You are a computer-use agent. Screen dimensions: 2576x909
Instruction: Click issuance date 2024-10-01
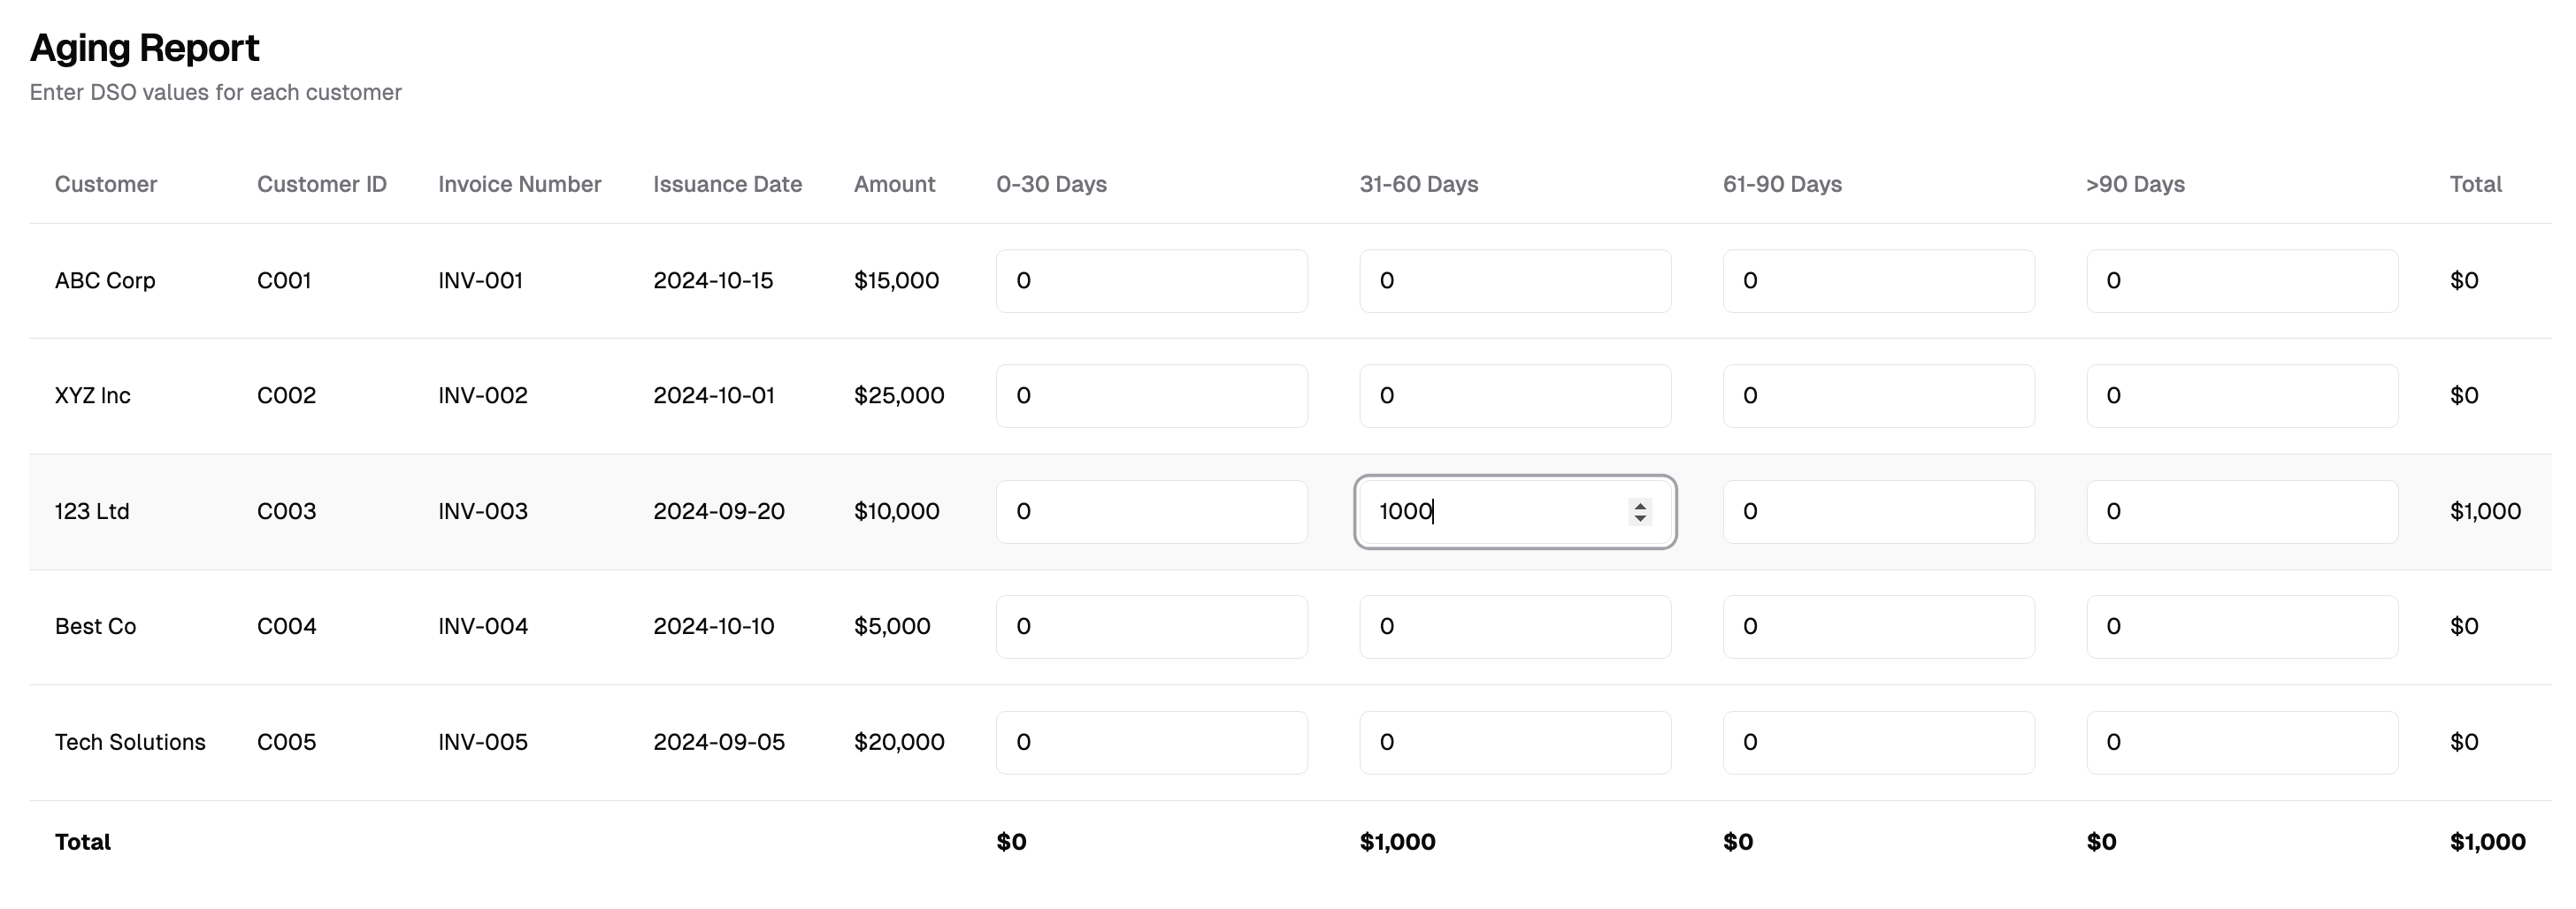(714, 396)
